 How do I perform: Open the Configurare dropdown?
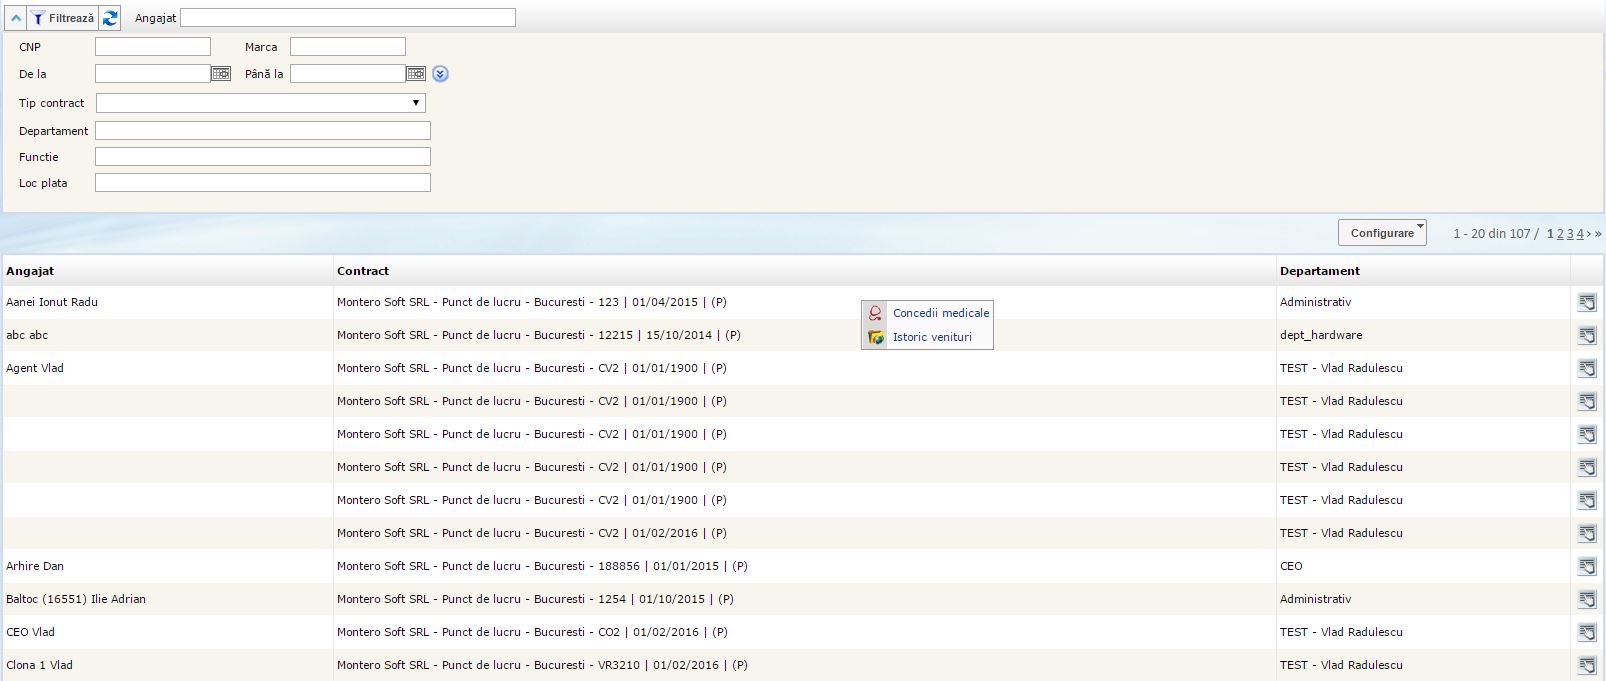[x=1382, y=233]
